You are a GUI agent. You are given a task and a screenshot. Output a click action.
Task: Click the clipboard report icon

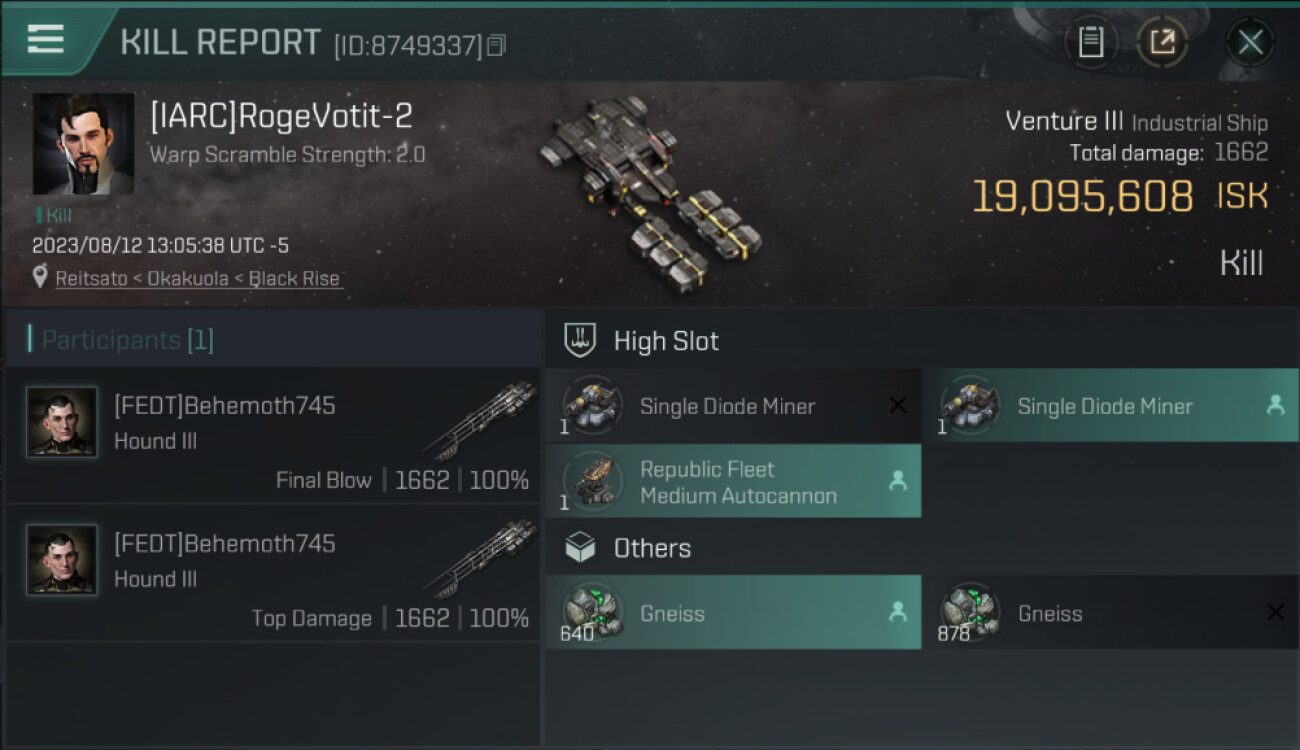coord(1091,42)
